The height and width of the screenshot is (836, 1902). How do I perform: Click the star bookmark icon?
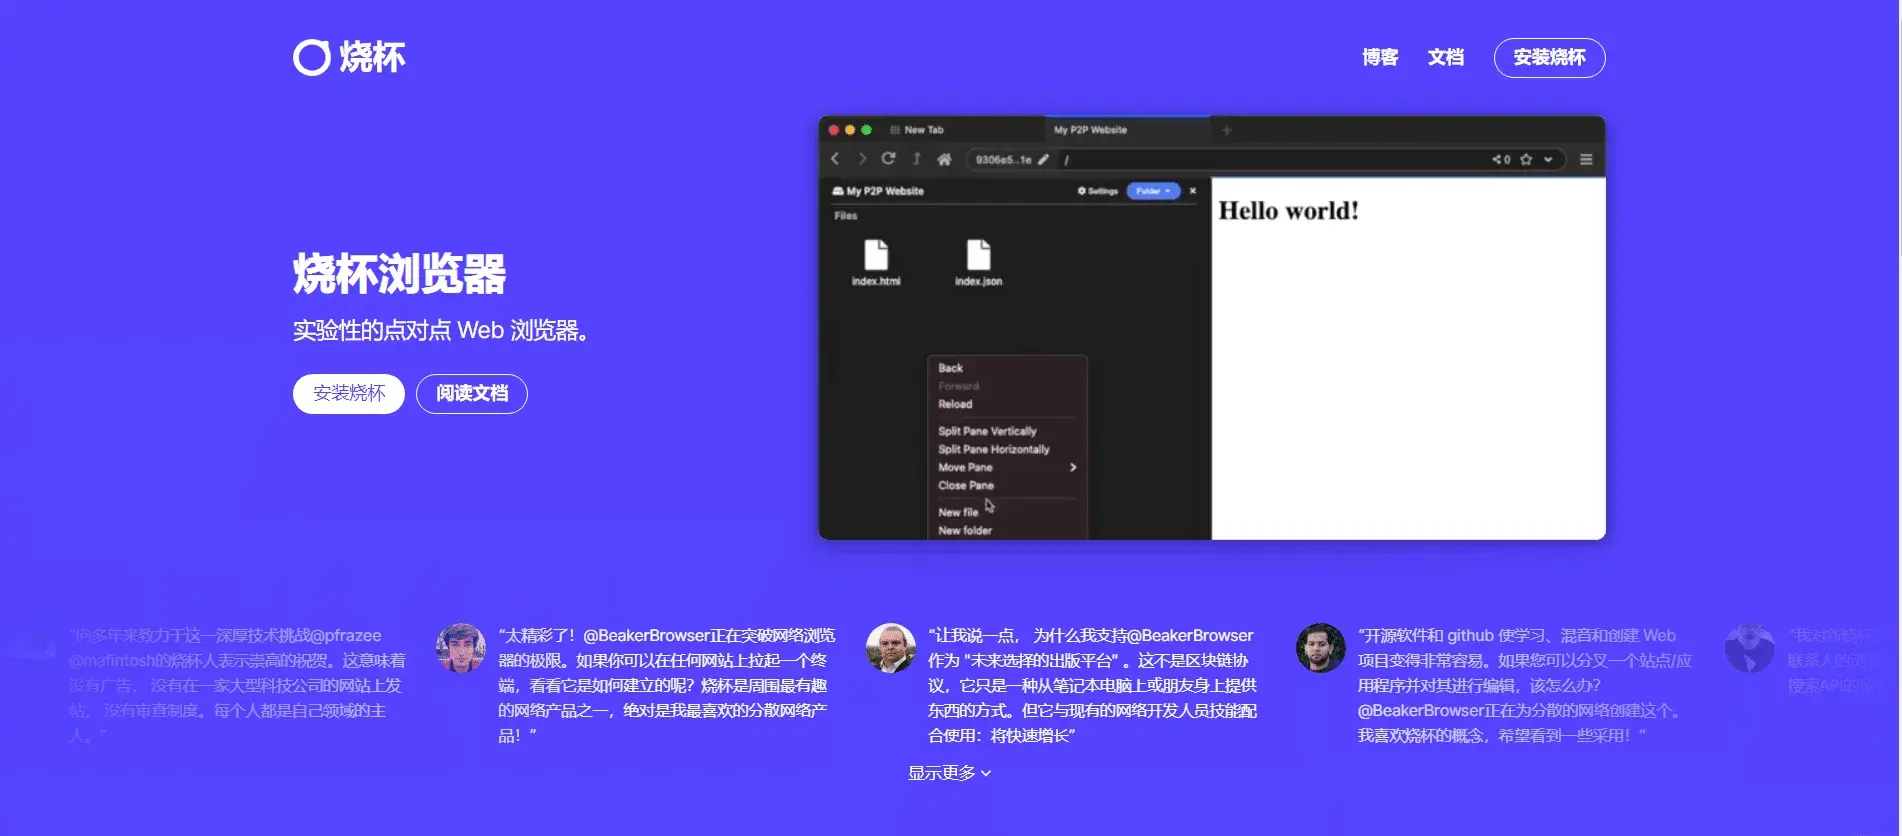point(1526,159)
